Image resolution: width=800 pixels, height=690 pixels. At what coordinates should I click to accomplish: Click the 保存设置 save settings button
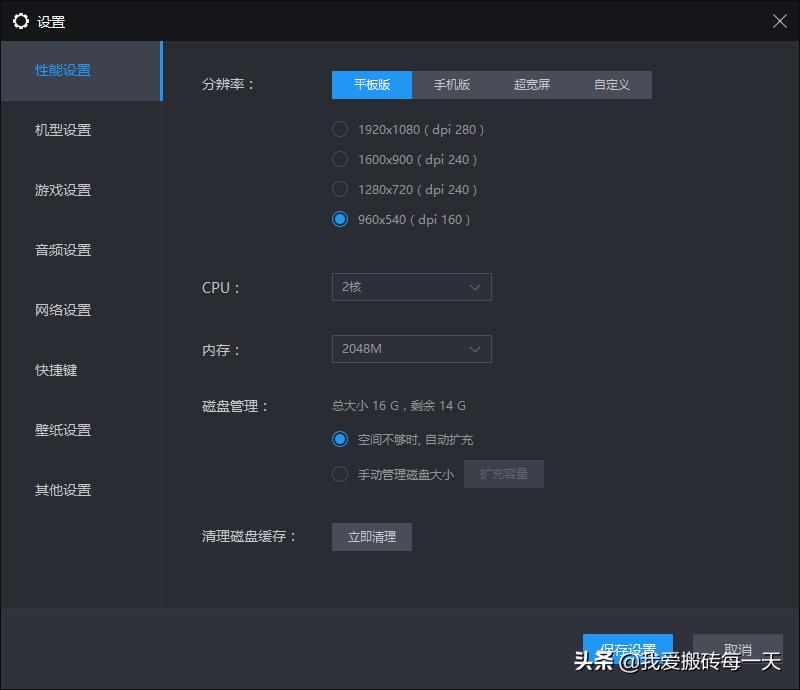pyautogui.click(x=628, y=648)
